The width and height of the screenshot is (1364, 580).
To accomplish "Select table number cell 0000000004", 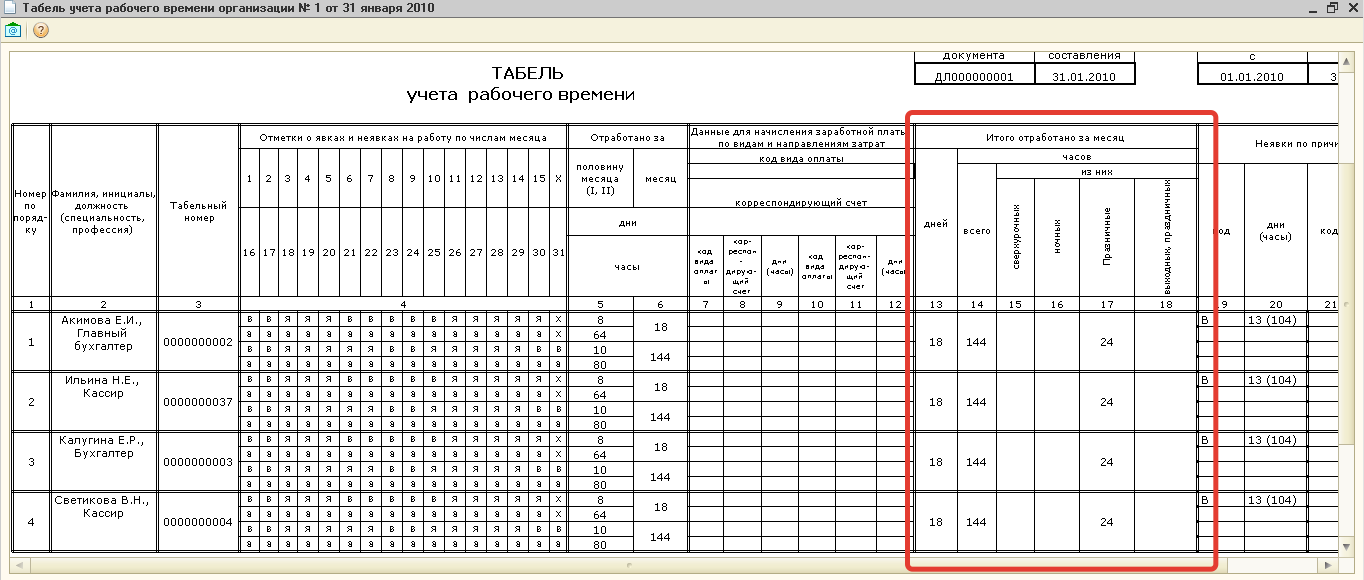I will coord(198,522).
